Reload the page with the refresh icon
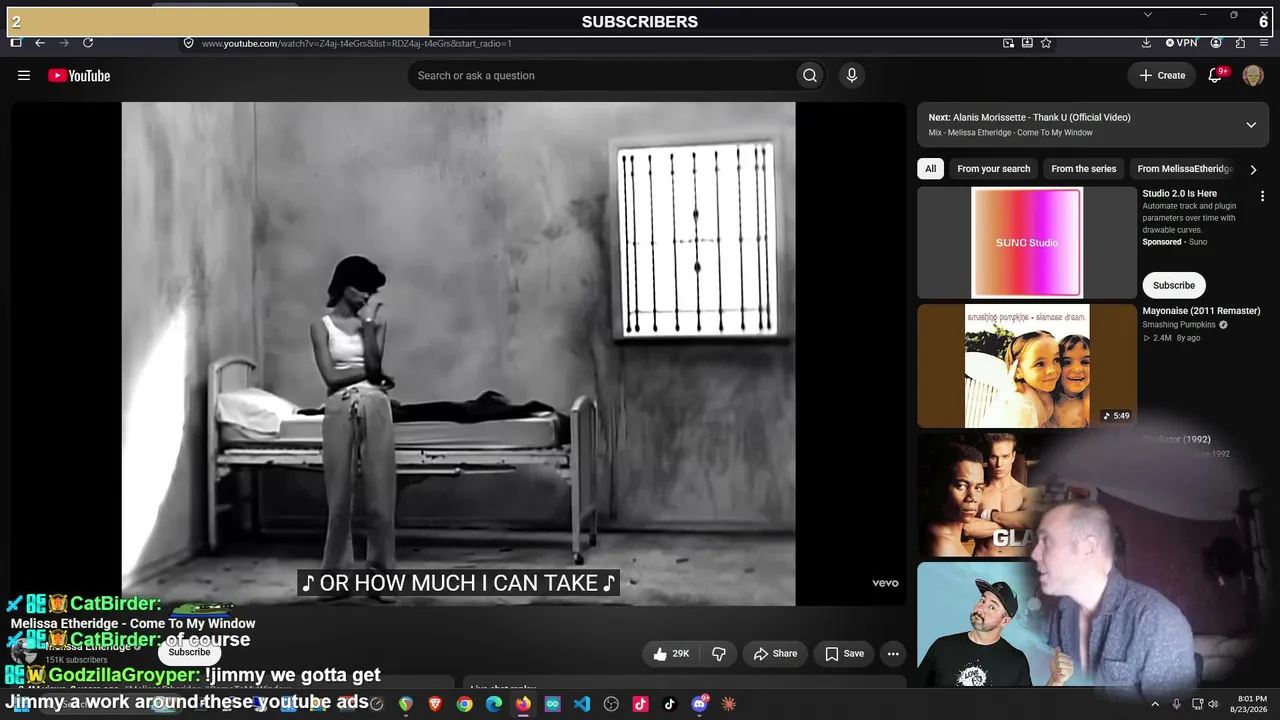The image size is (1280, 720). pos(88,43)
